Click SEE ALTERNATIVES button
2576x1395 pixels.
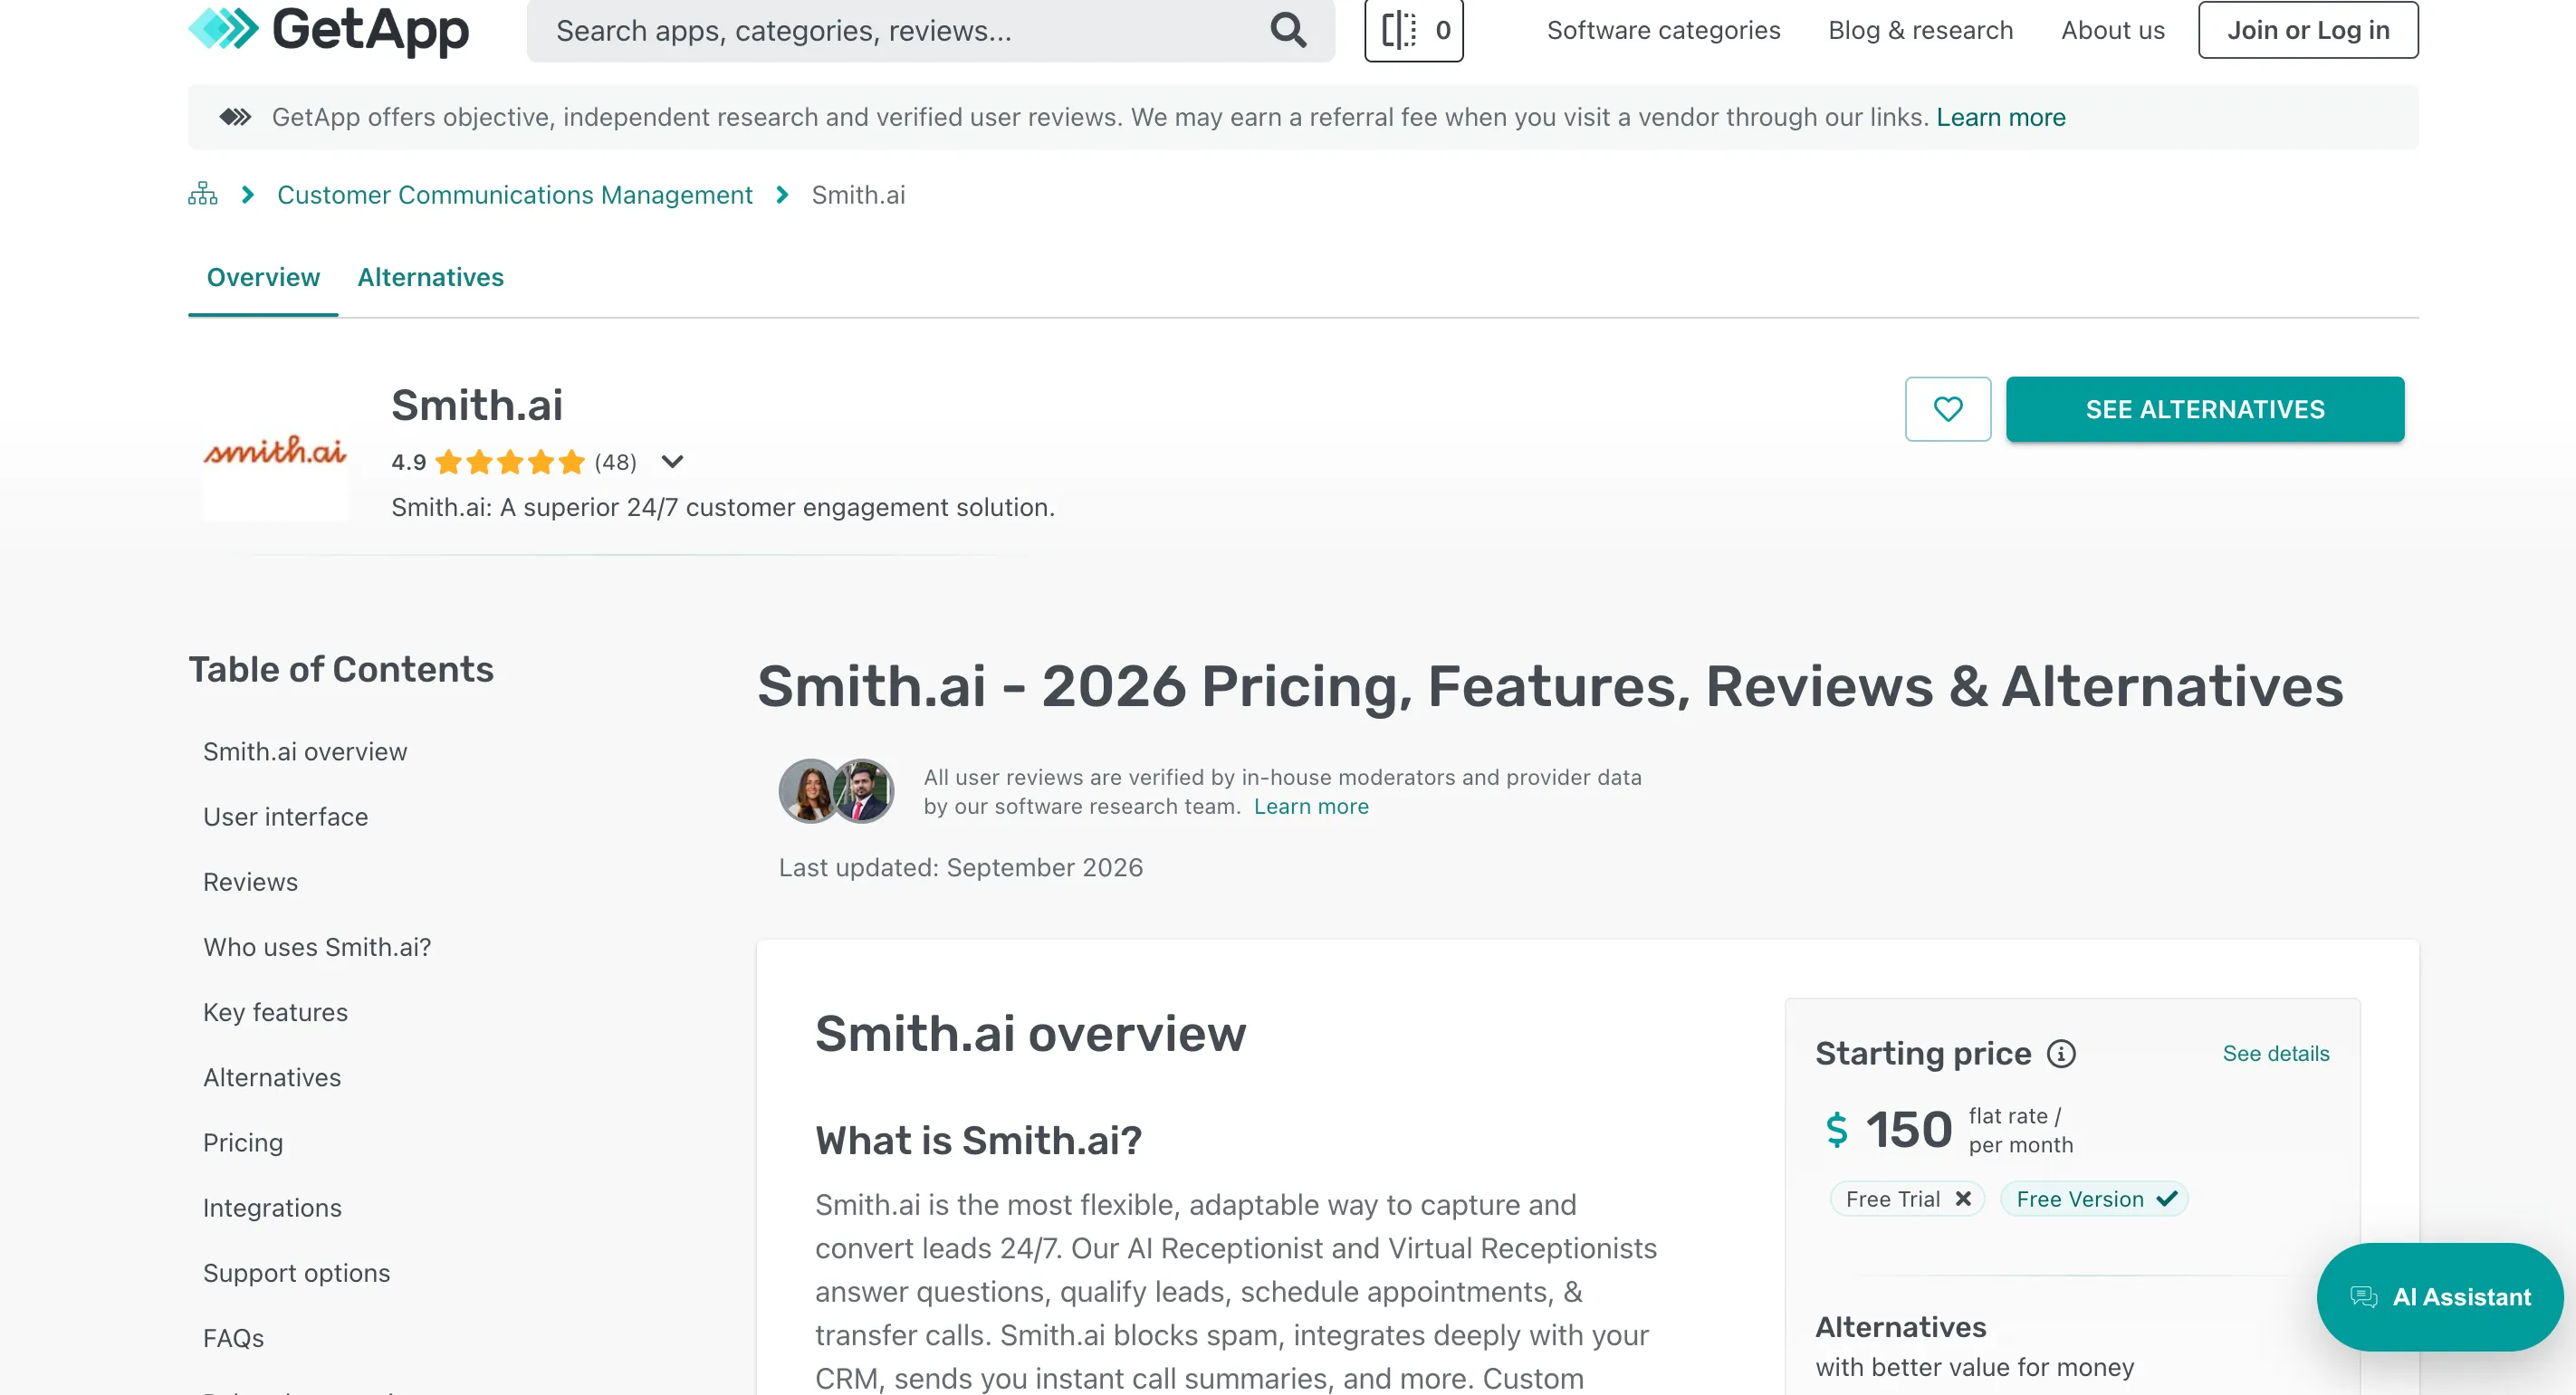[2205, 409]
